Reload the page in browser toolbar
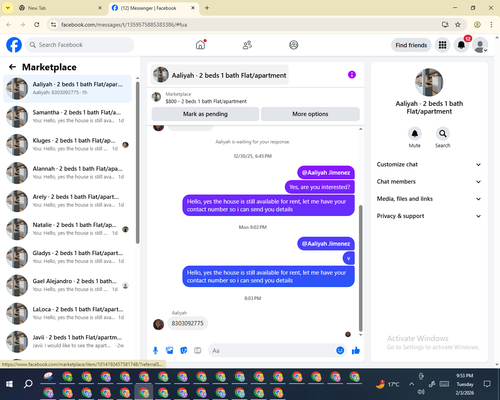Image resolution: width=500 pixels, height=400 pixels. point(37,24)
